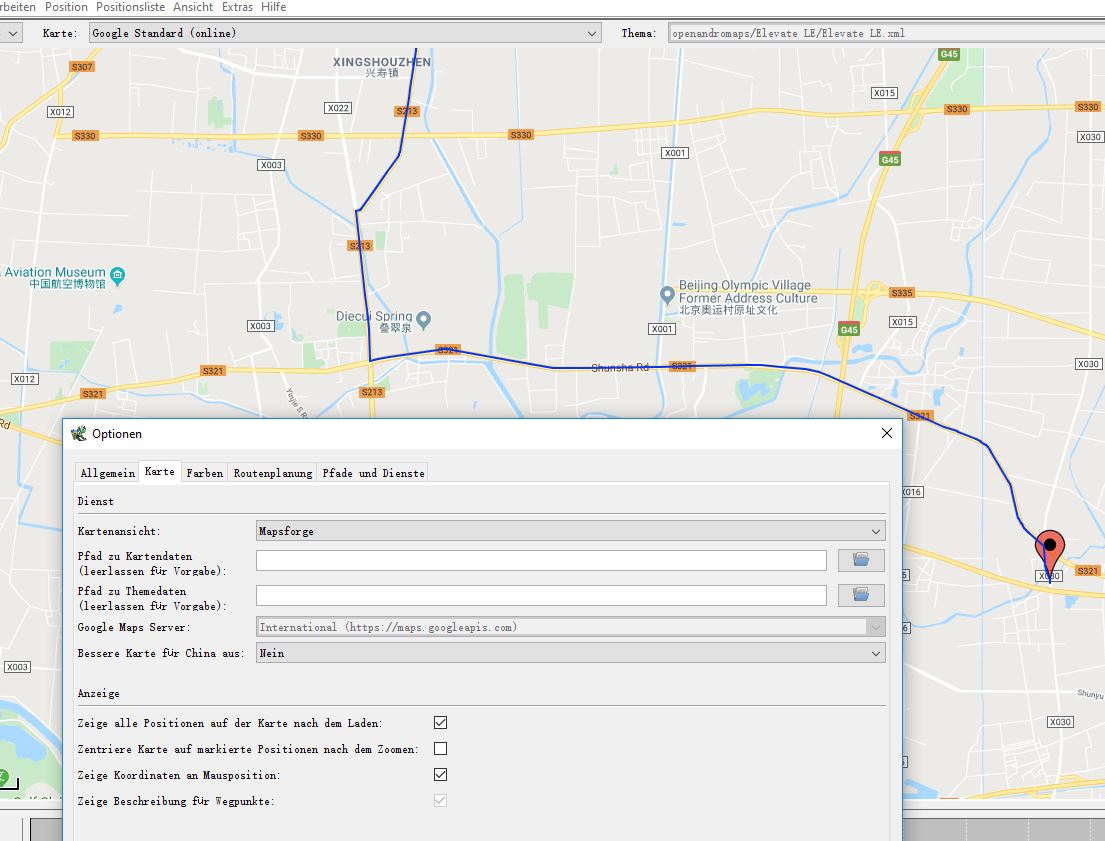This screenshot has height=841, width=1105.
Task: Switch to the Farben tab
Action: 204,473
